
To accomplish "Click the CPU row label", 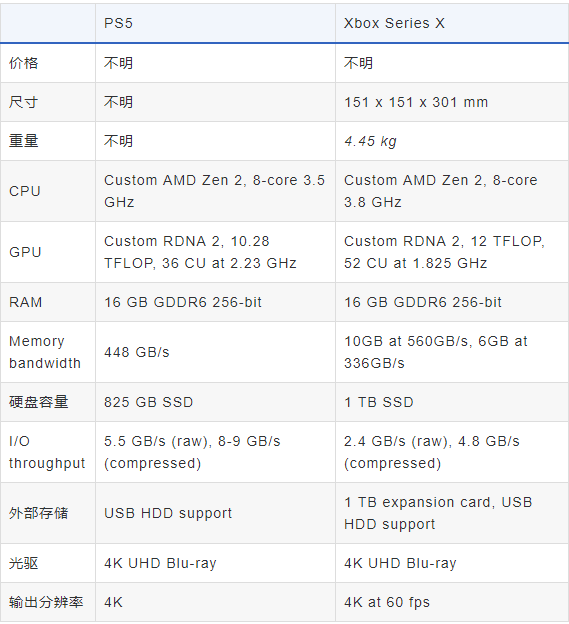I will pos(48,191).
